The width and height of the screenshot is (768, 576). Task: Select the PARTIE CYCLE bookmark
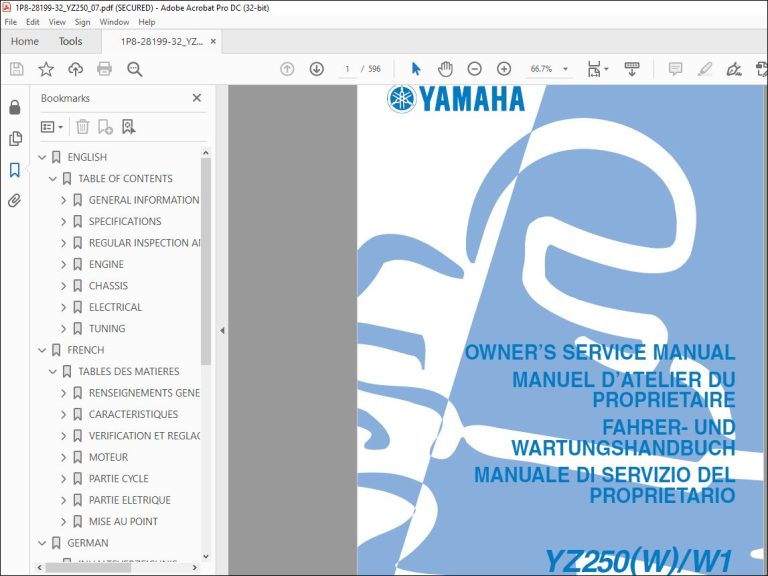pos(119,479)
